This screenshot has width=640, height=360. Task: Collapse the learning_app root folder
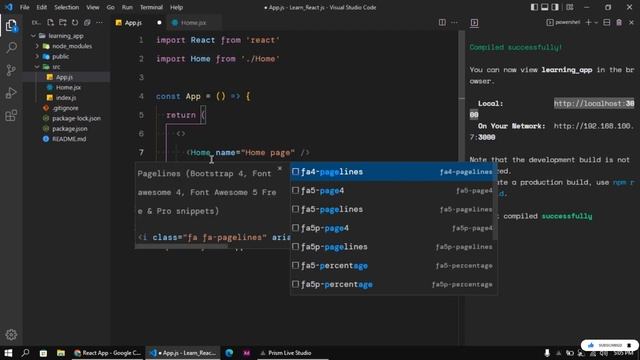point(33,36)
